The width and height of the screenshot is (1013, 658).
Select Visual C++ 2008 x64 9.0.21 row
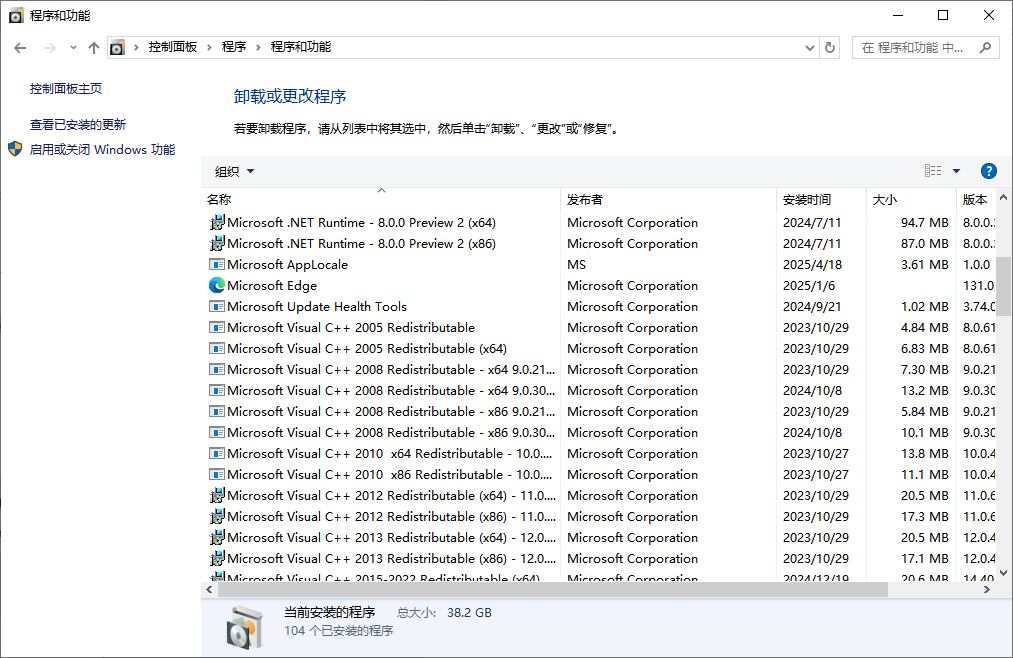point(600,369)
